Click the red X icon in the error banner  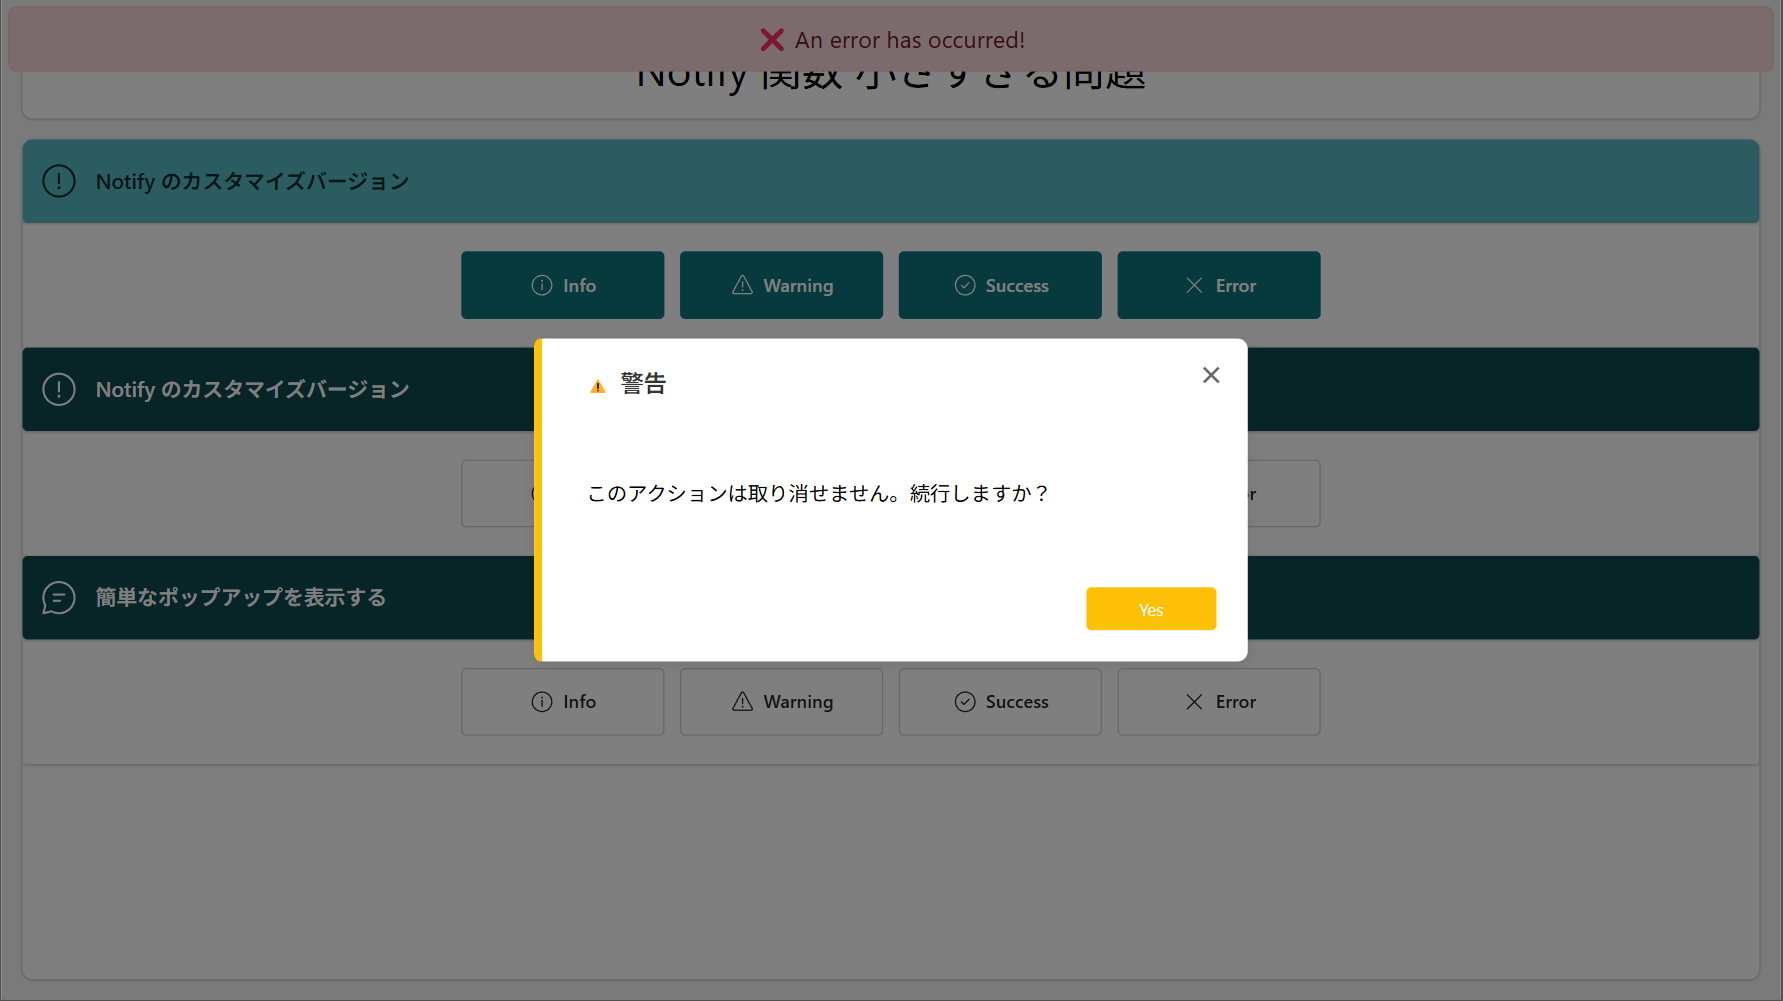coord(771,39)
